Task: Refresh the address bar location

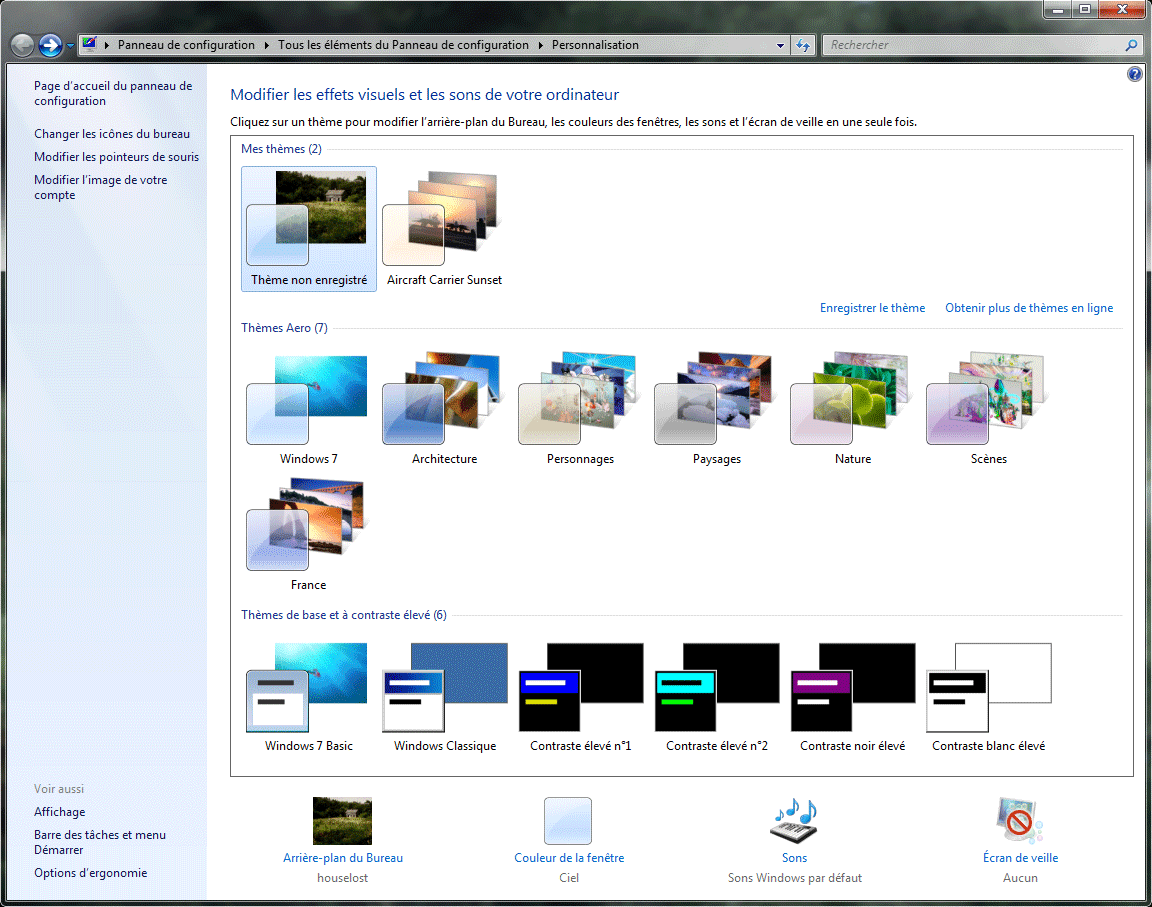Action: pyautogui.click(x=802, y=46)
